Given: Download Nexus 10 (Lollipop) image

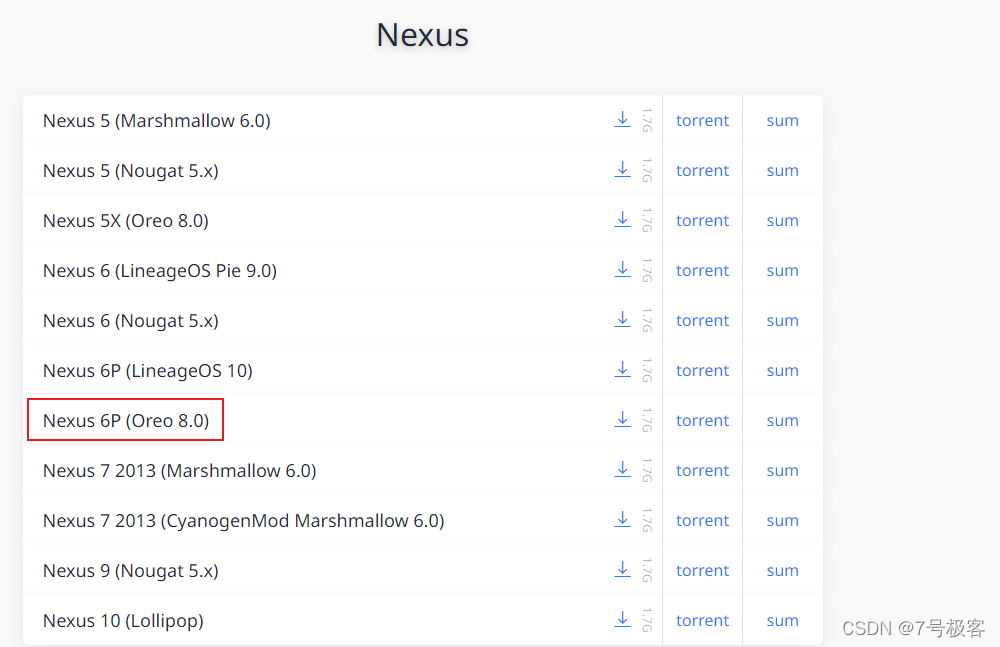Looking at the screenshot, I should click(622, 619).
